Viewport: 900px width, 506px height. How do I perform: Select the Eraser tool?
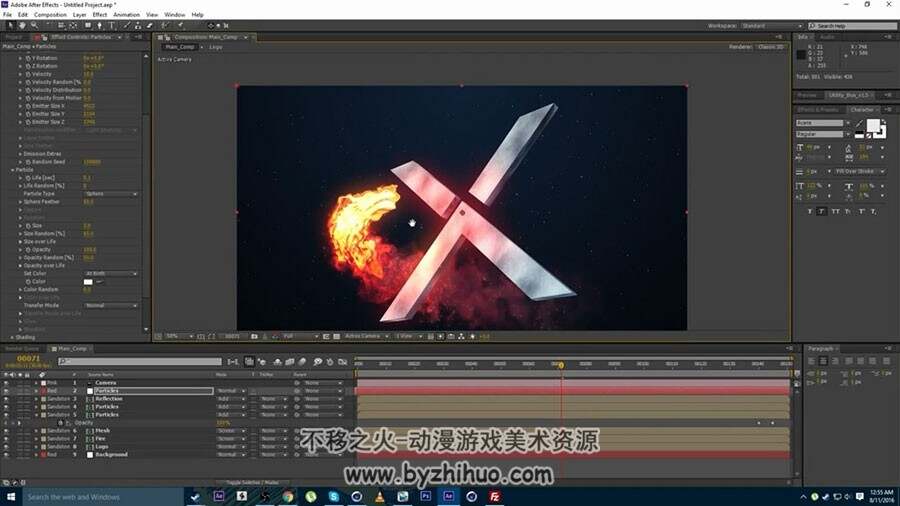coord(150,26)
